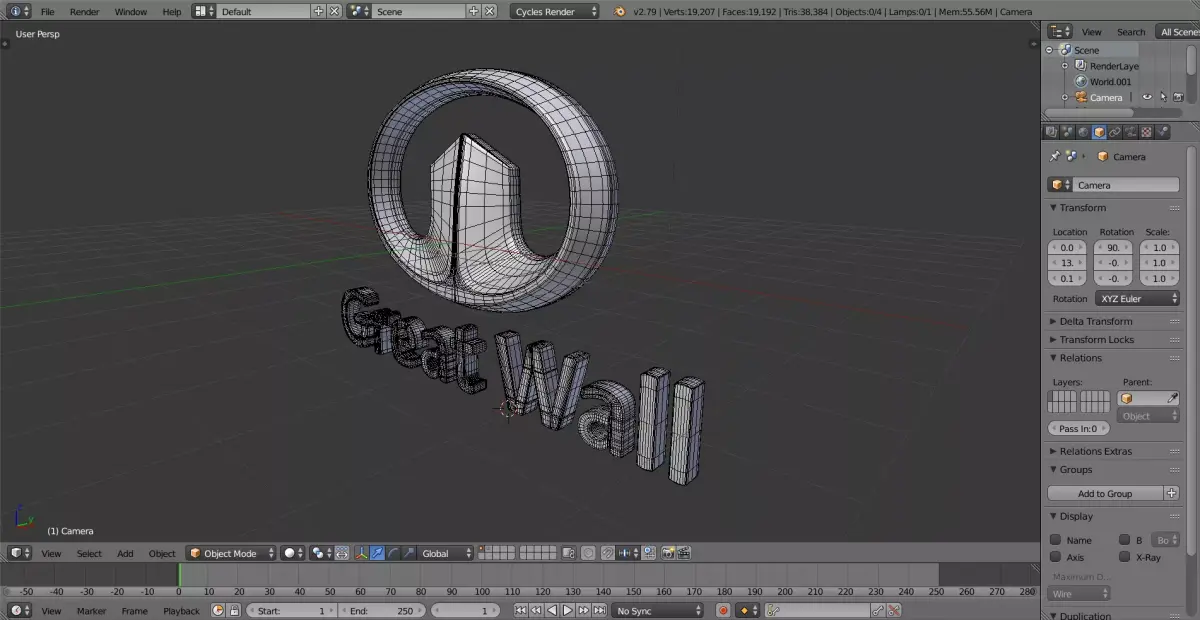
Task: Click the play reverse button
Action: pos(552,610)
